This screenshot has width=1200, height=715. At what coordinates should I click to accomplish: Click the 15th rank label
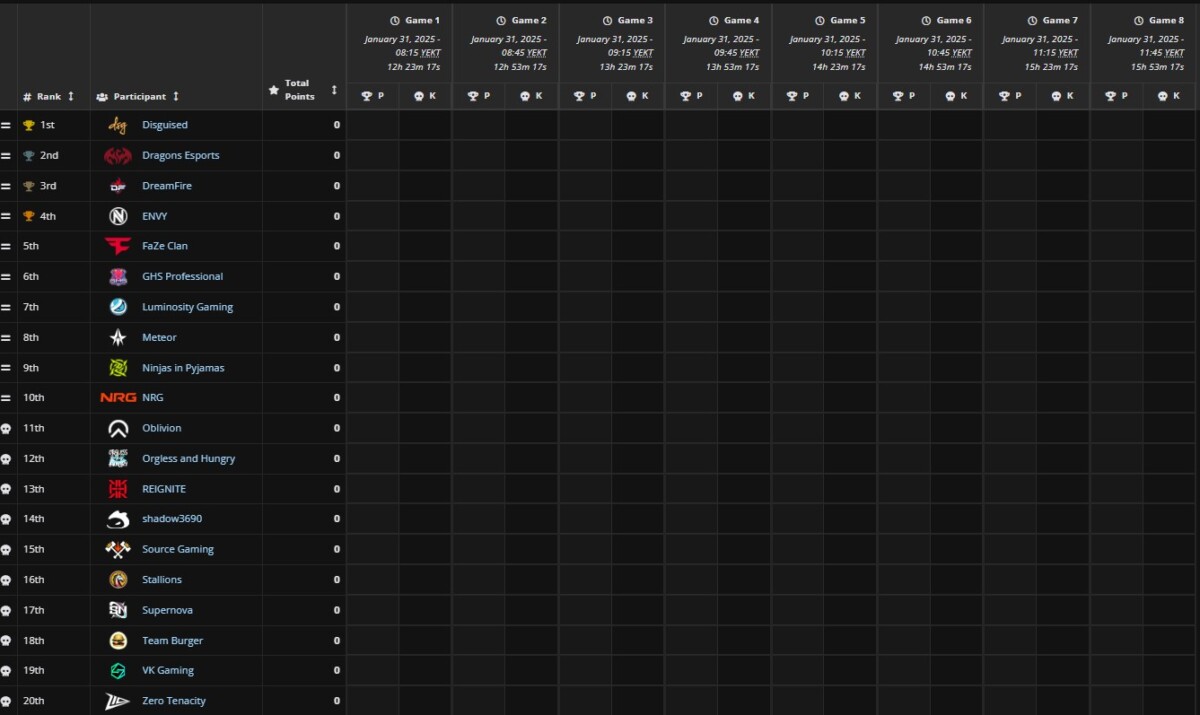click(x=34, y=549)
